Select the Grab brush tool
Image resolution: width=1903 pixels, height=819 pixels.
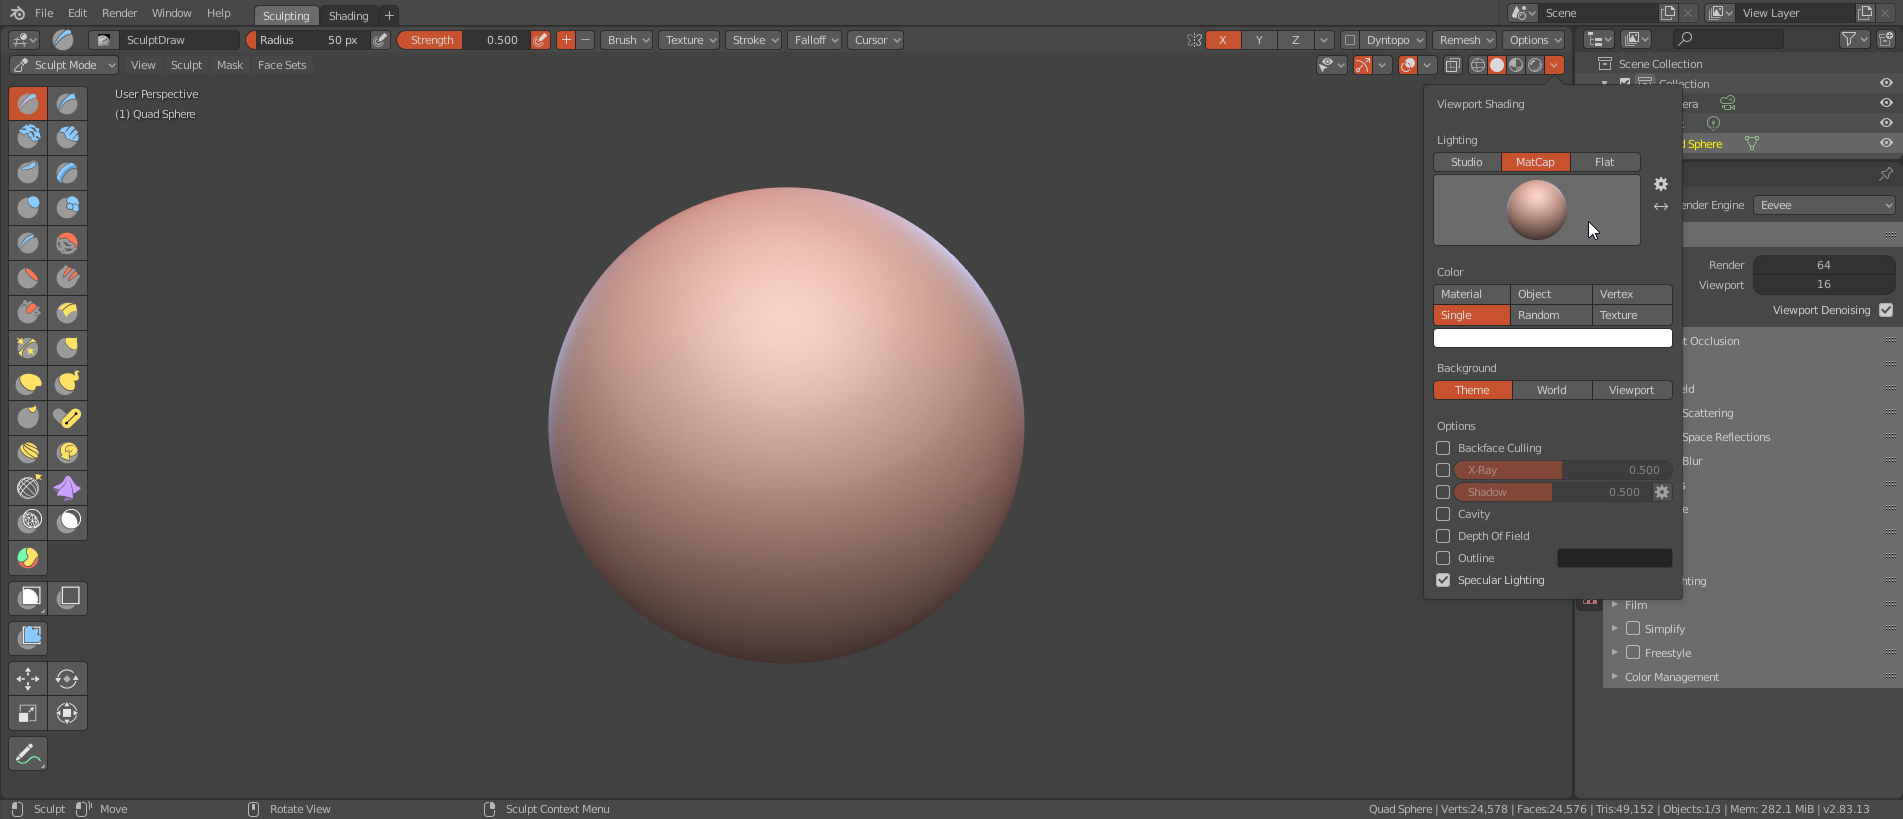tap(67, 347)
